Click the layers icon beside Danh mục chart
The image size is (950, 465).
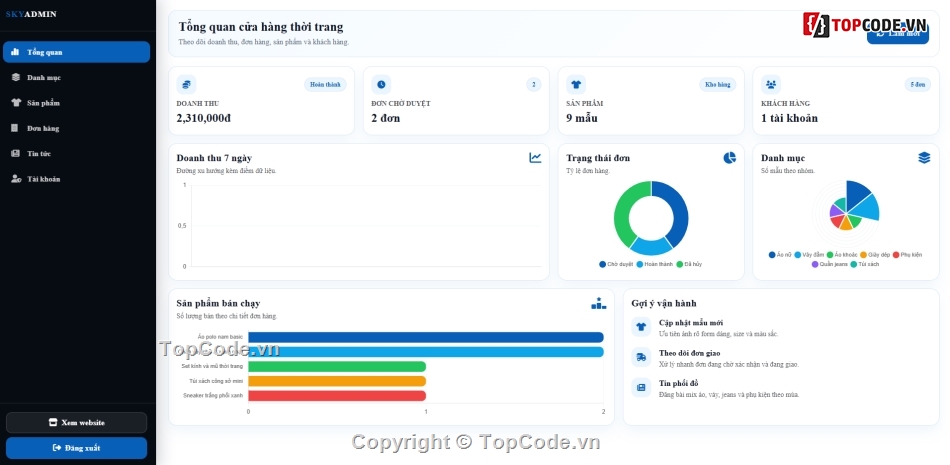pos(924,158)
